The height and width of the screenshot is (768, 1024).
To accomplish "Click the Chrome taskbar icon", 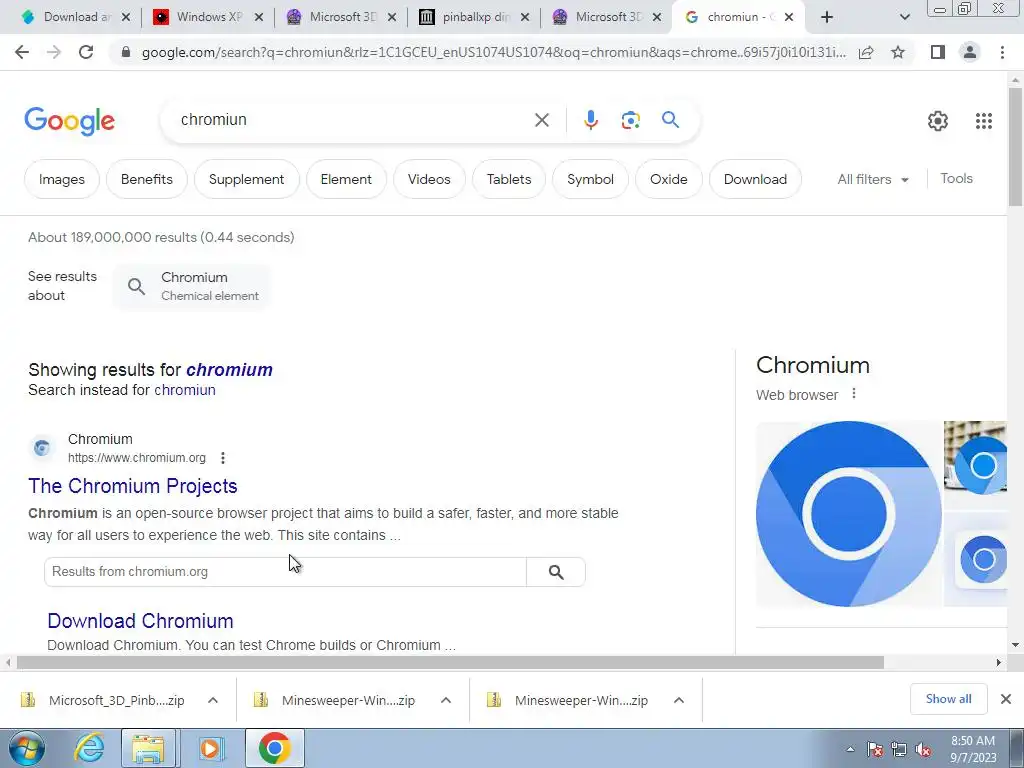I will (x=274, y=748).
